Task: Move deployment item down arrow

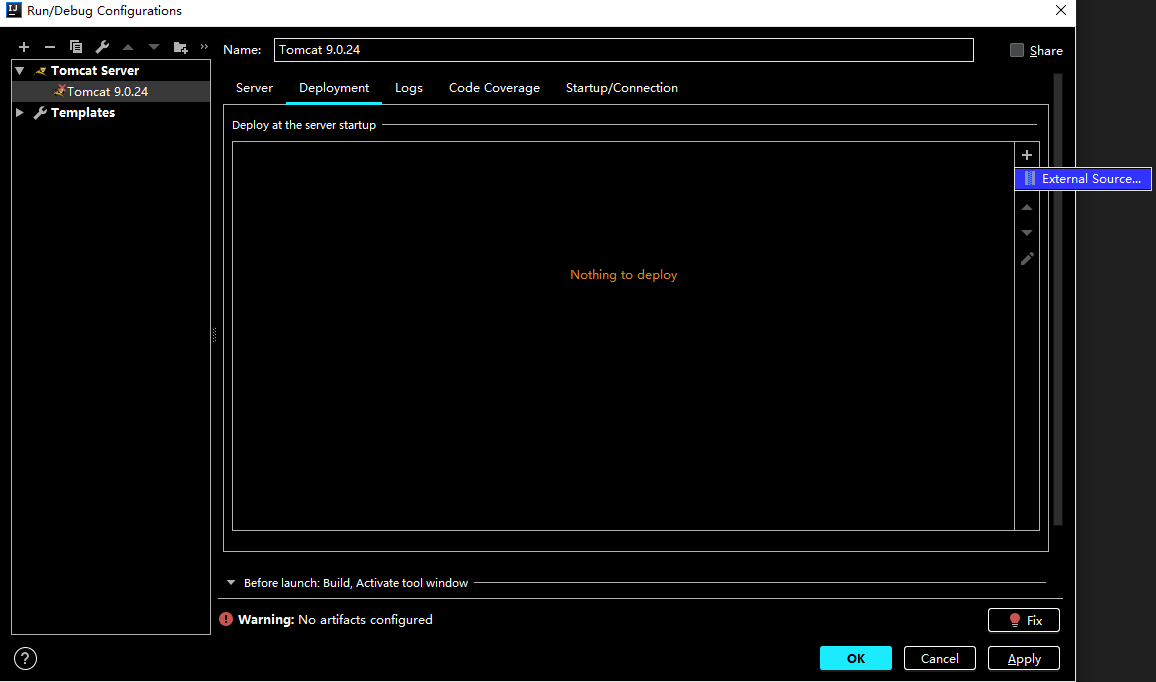Action: tap(1027, 233)
